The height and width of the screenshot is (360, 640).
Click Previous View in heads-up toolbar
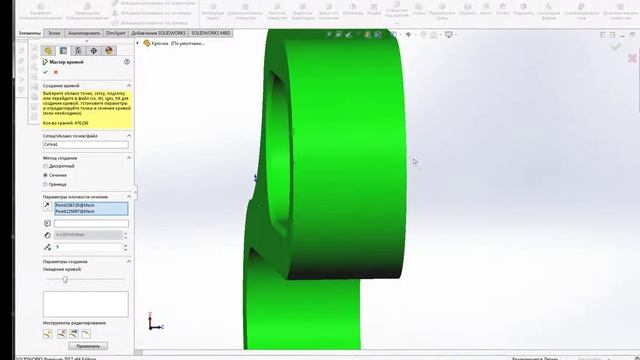tap(348, 35)
